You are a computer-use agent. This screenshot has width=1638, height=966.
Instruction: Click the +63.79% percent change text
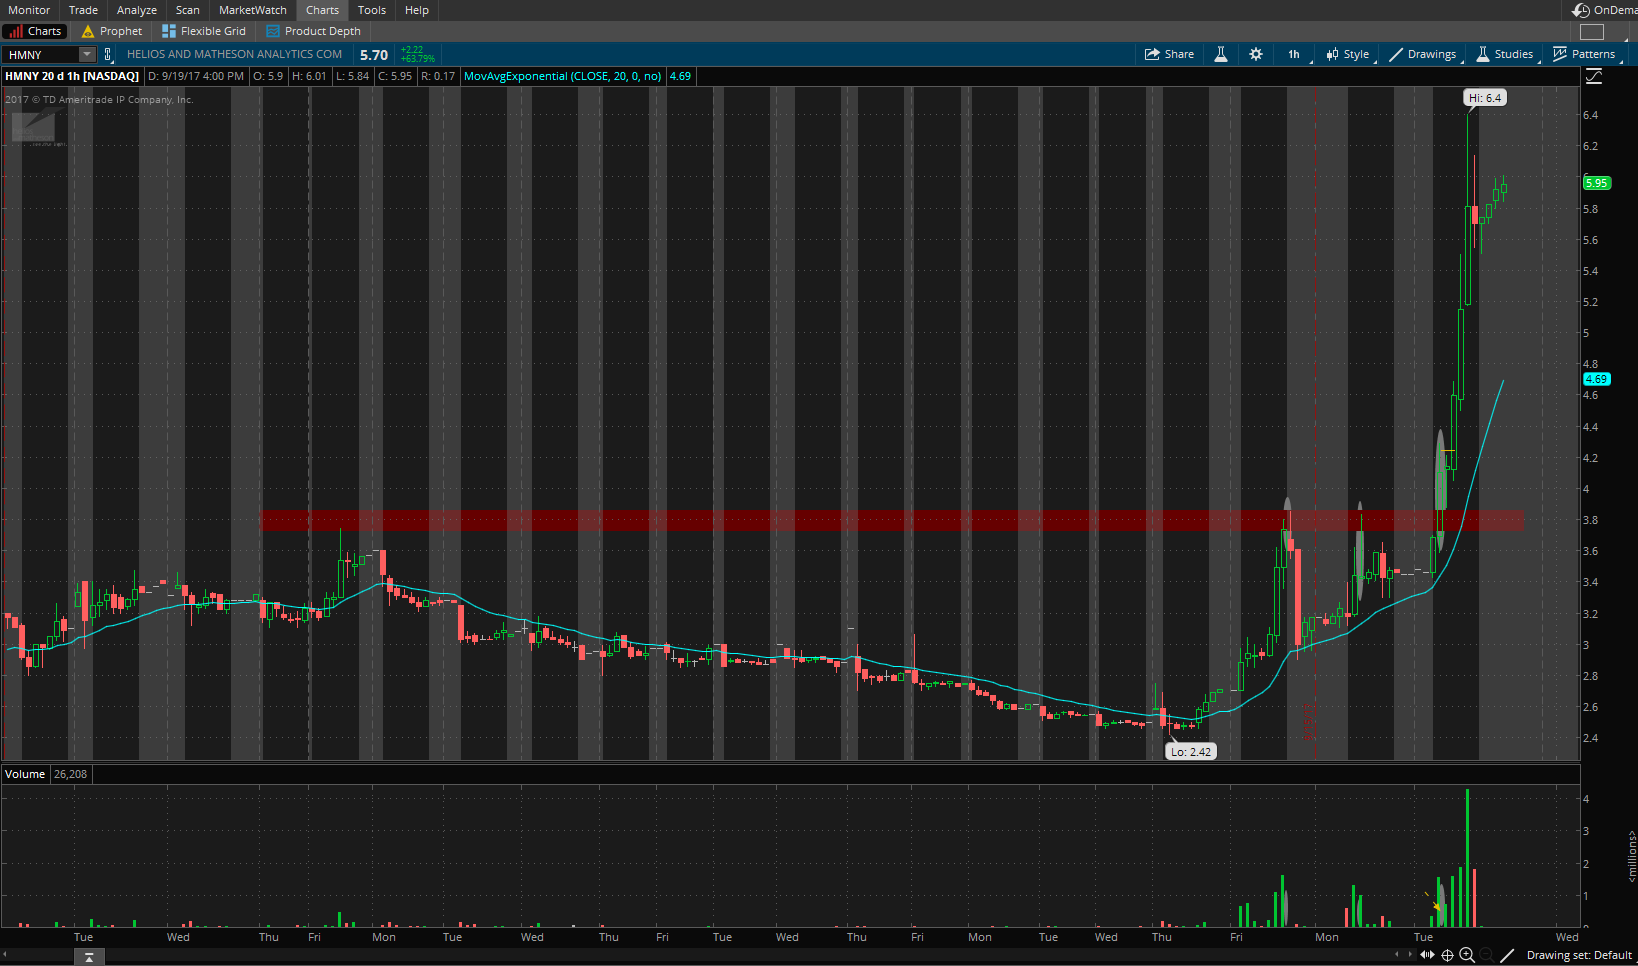click(418, 59)
